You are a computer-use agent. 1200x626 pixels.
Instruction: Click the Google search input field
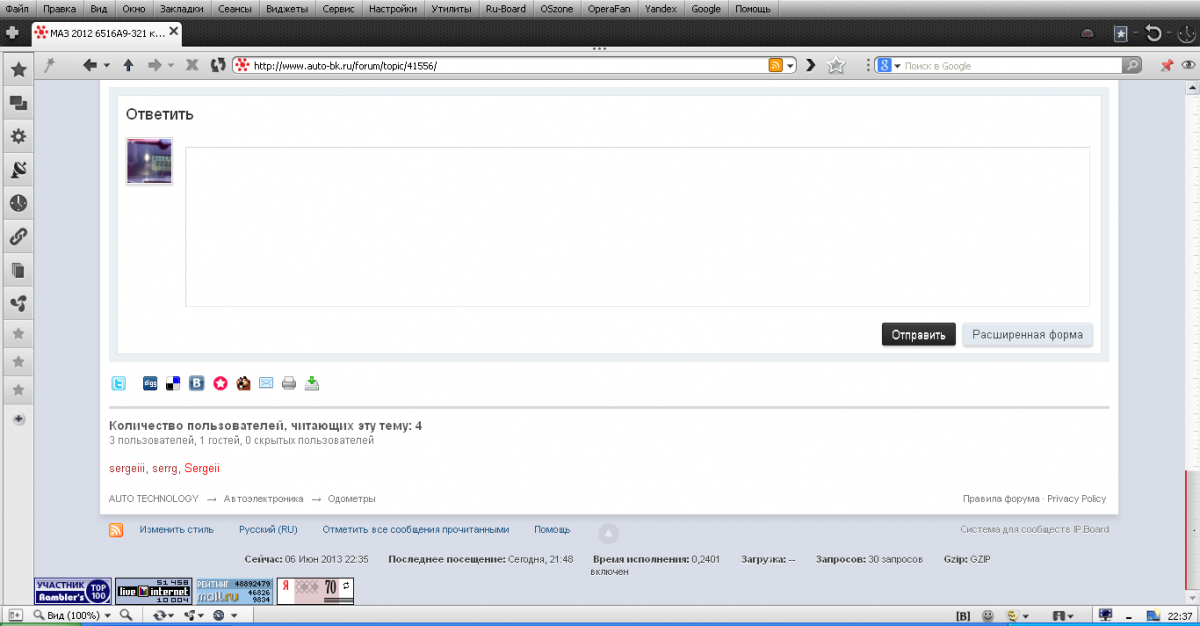point(1010,66)
